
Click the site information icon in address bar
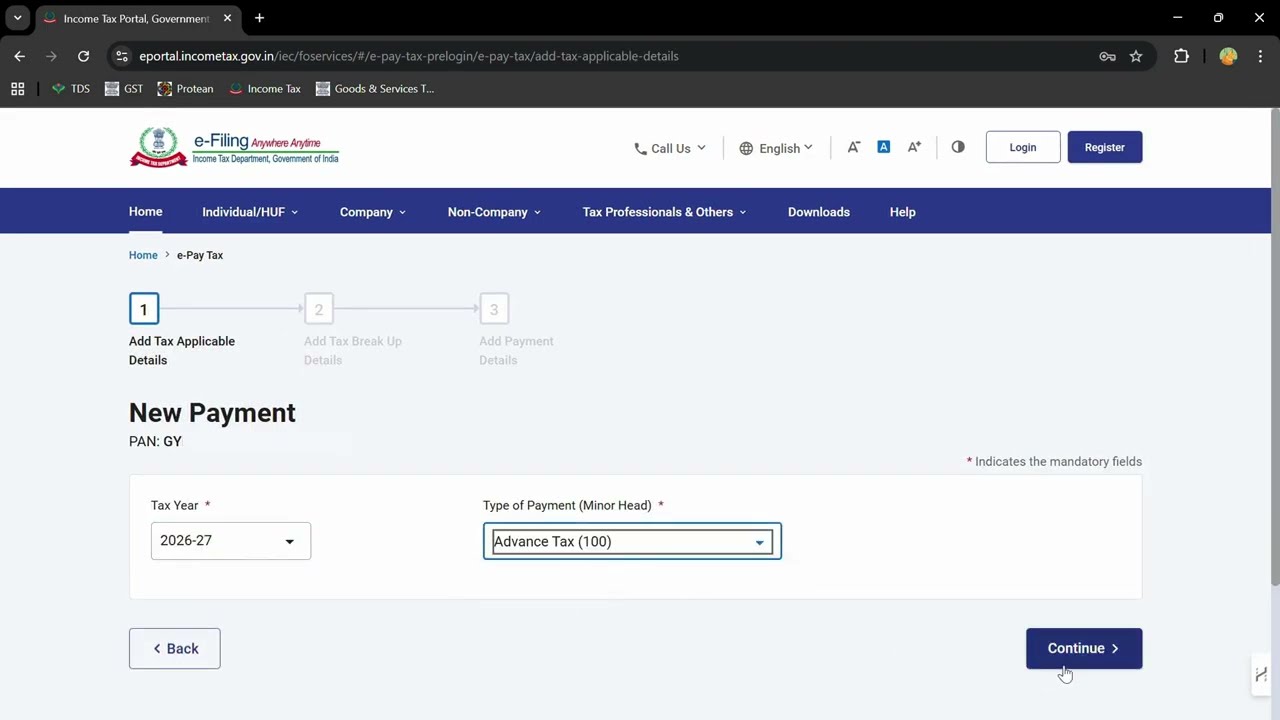tap(122, 56)
